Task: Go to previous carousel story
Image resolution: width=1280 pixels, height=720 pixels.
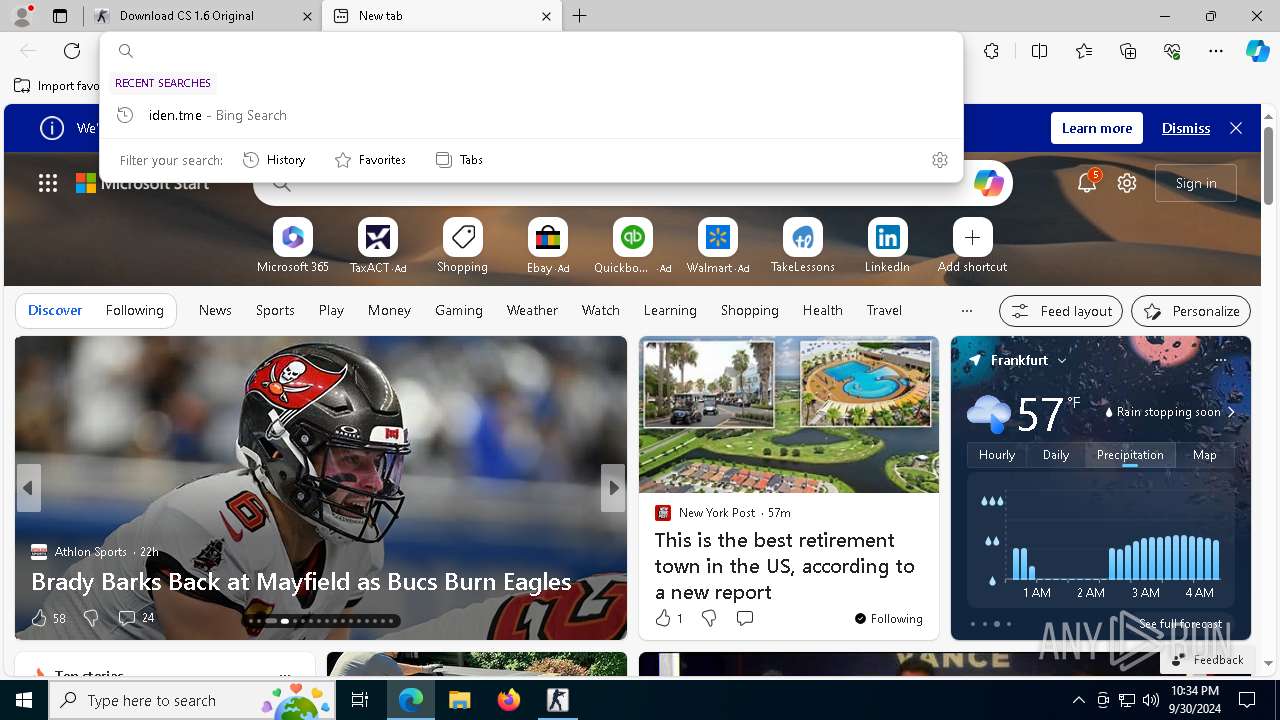Action: (x=28, y=488)
